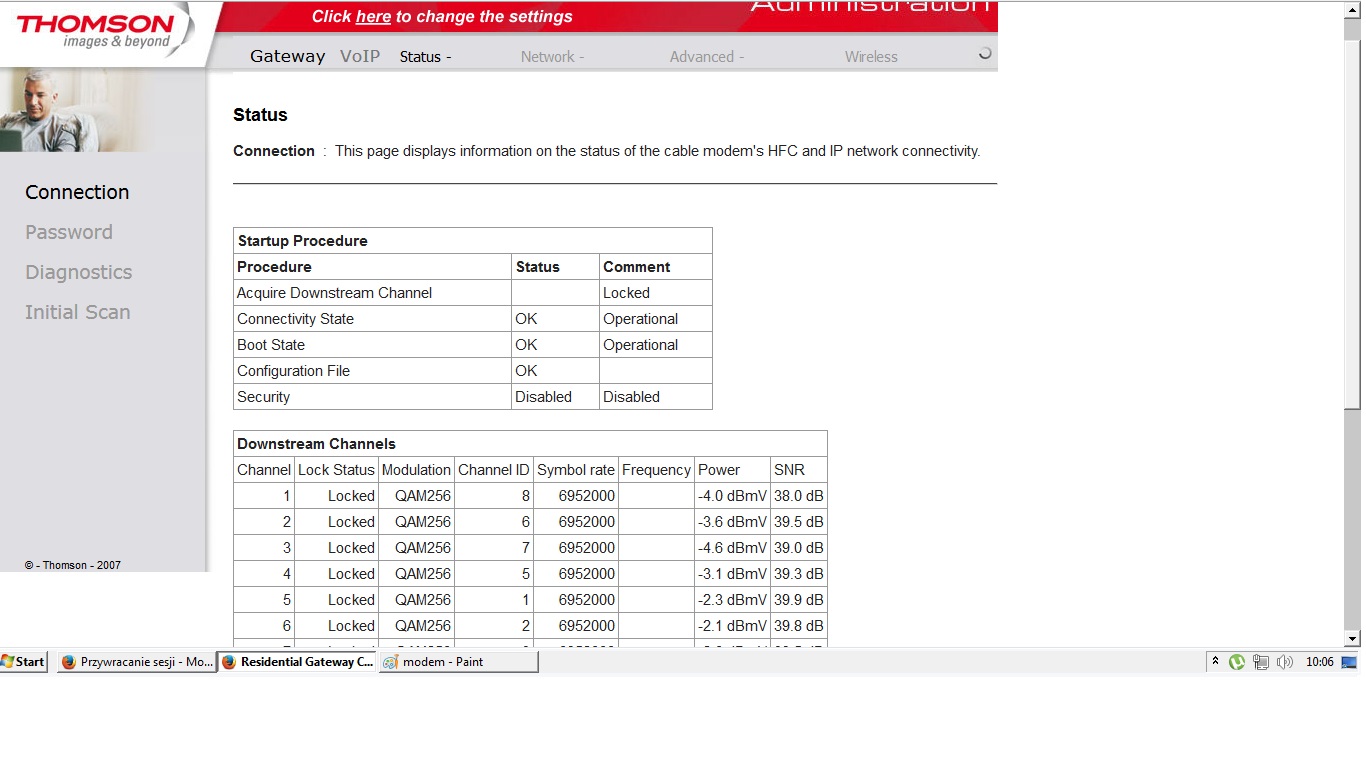1366x768 pixels.
Task: Open the Windows Start button
Action: (x=24, y=662)
